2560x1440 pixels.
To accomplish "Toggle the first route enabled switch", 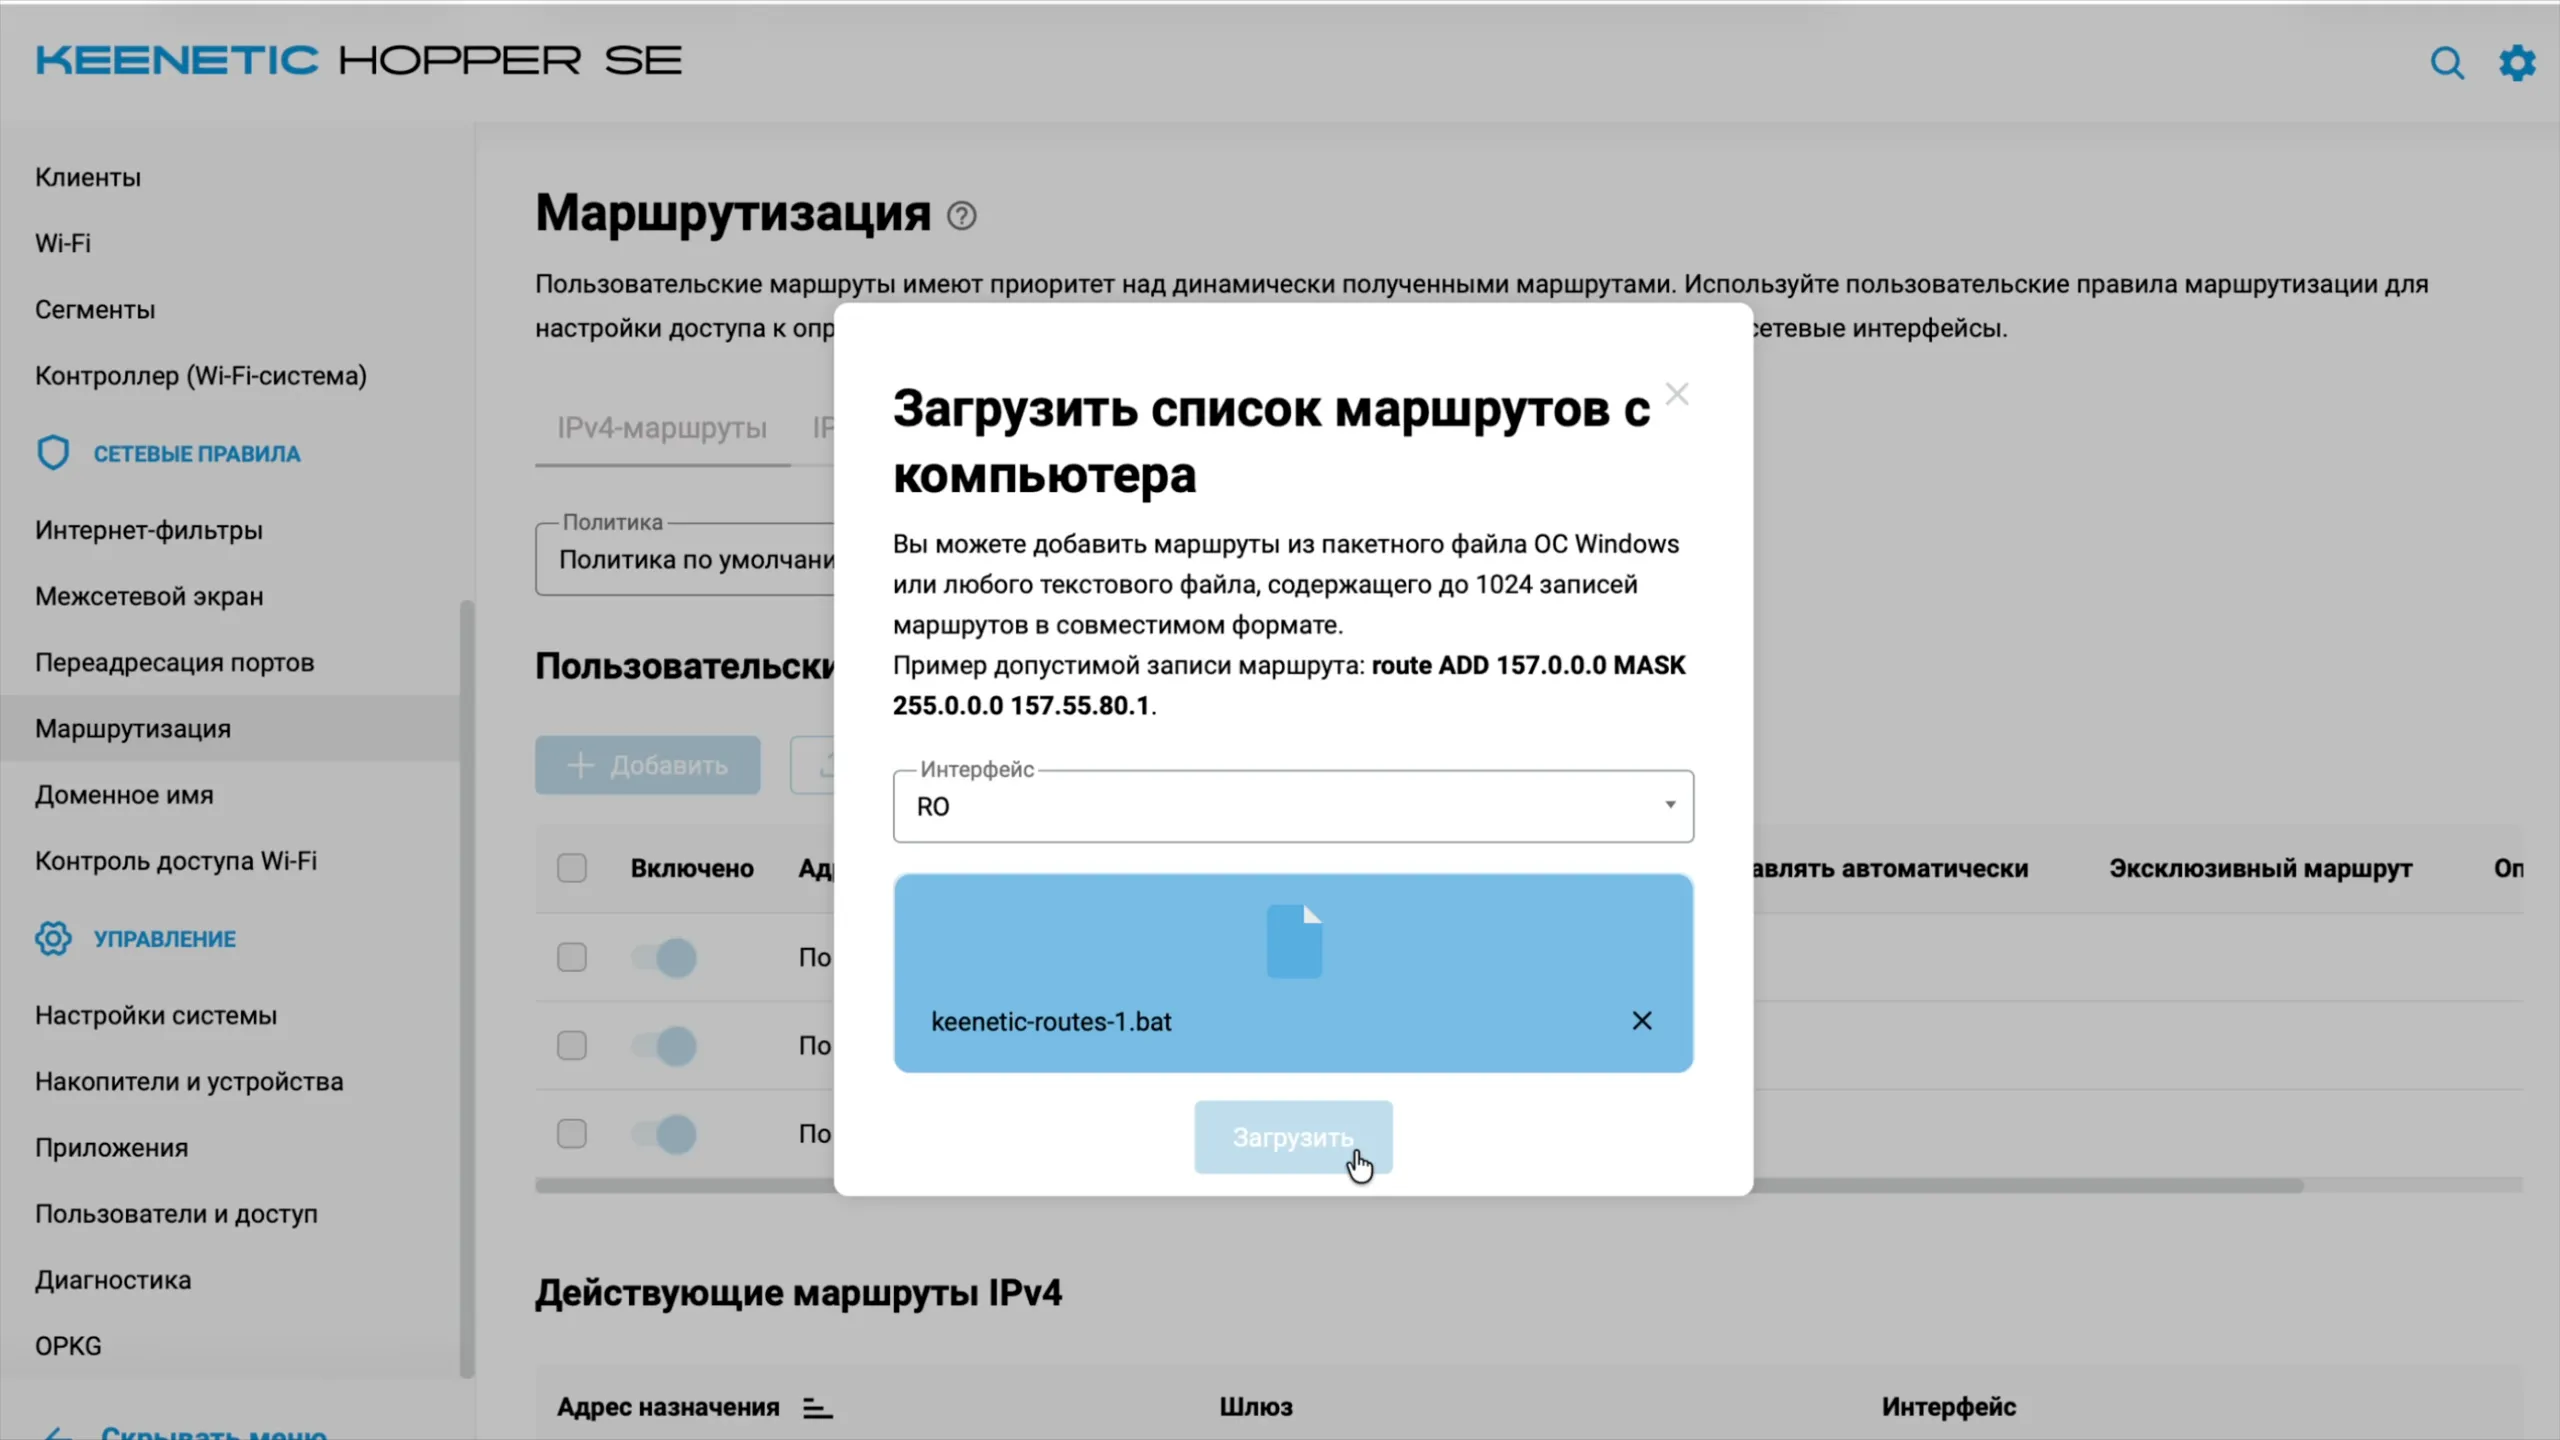I will (664, 957).
